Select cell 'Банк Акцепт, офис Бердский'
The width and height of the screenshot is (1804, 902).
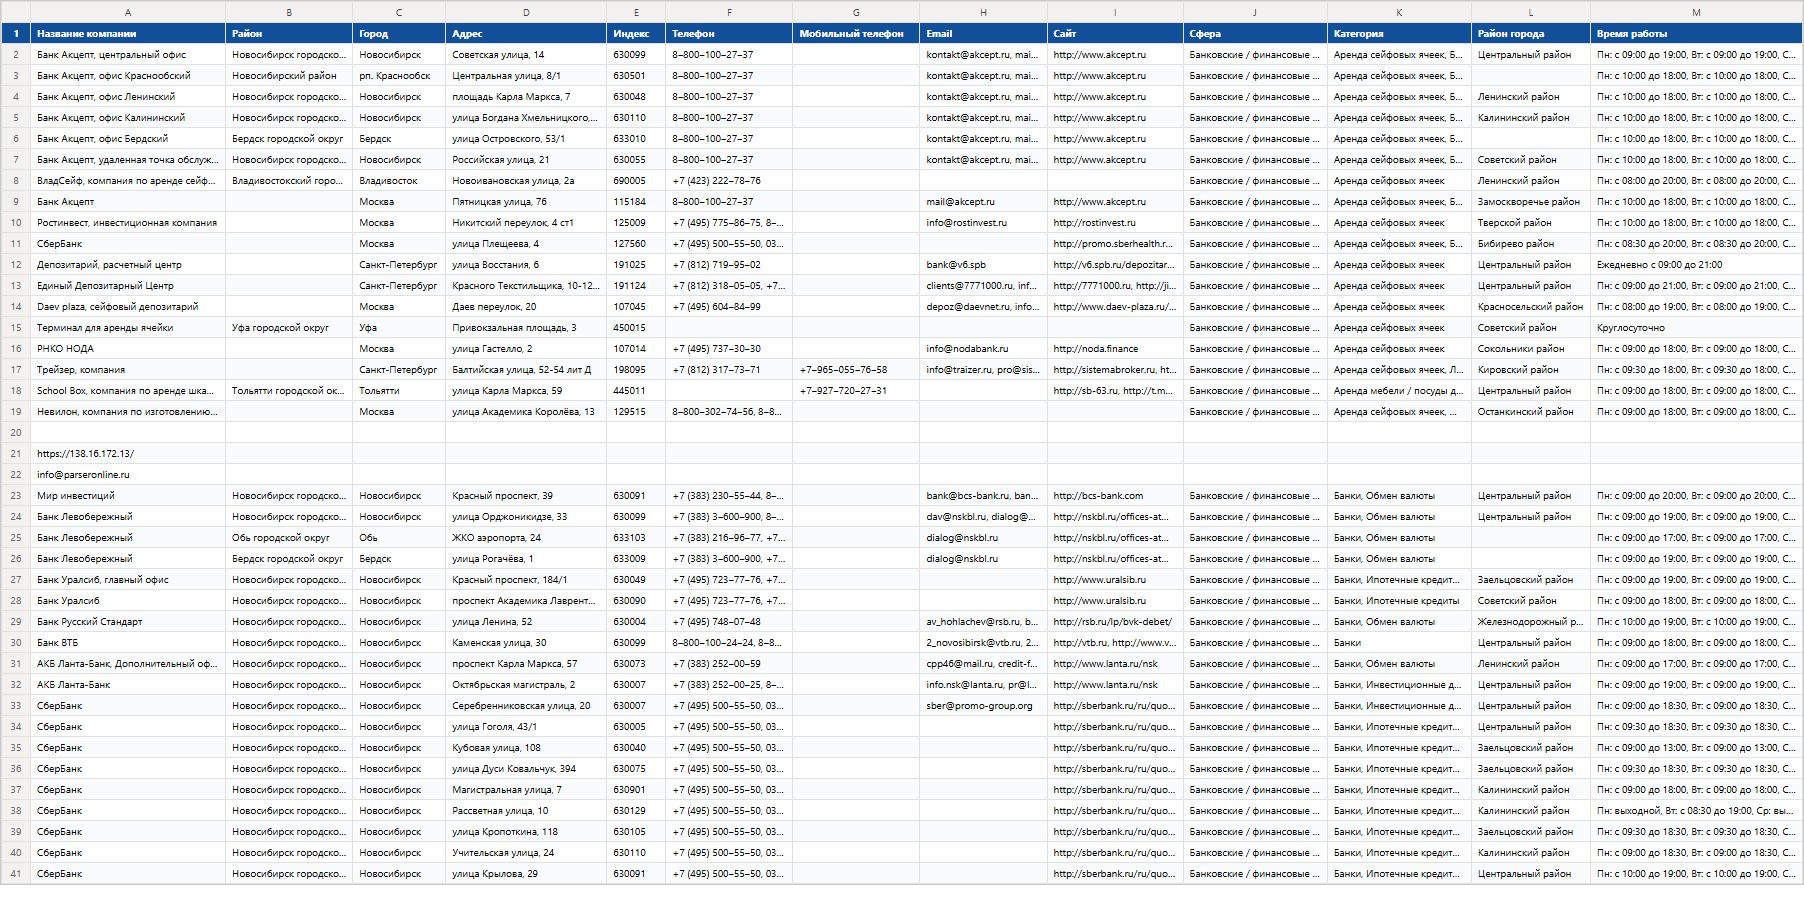[128, 139]
